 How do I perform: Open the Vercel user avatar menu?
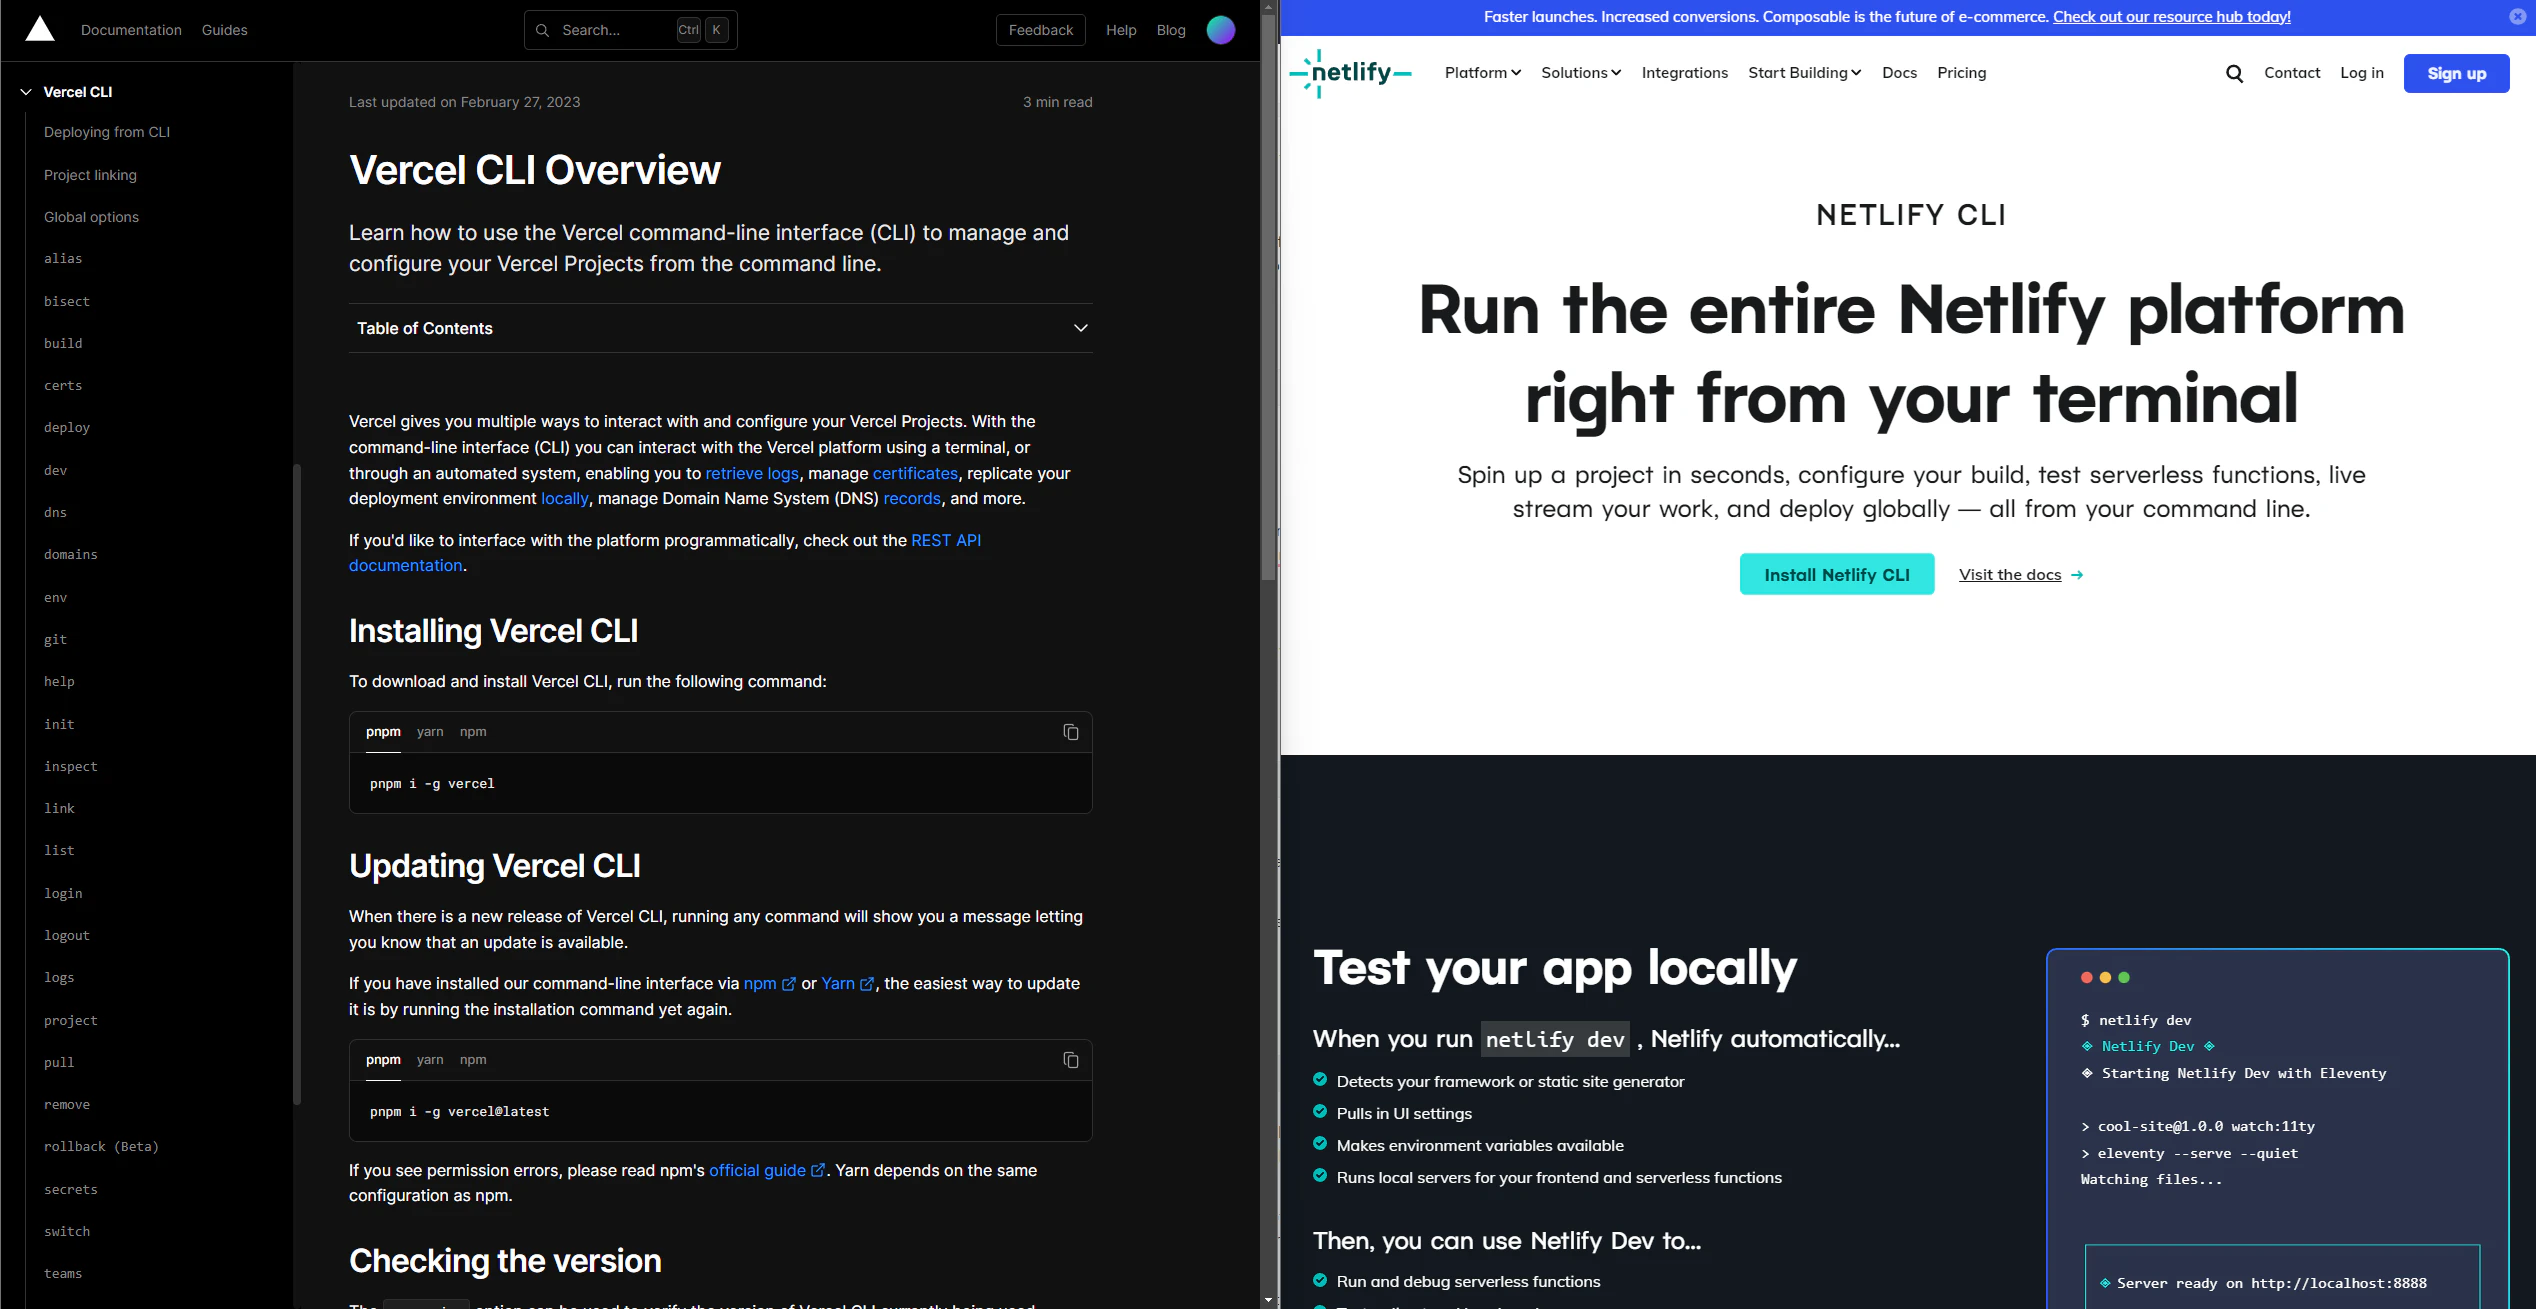pyautogui.click(x=1220, y=30)
